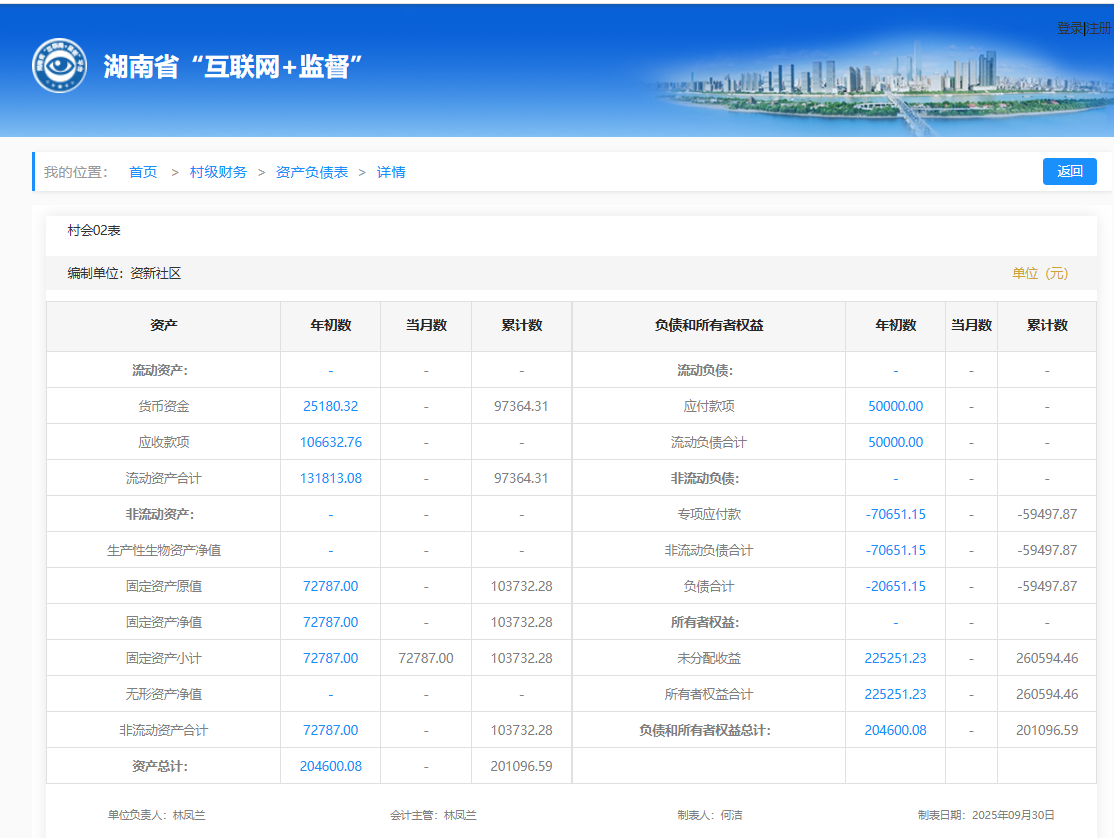This screenshot has height=838, width=1114.
Task: Open the 登录 link
Action: [1069, 28]
